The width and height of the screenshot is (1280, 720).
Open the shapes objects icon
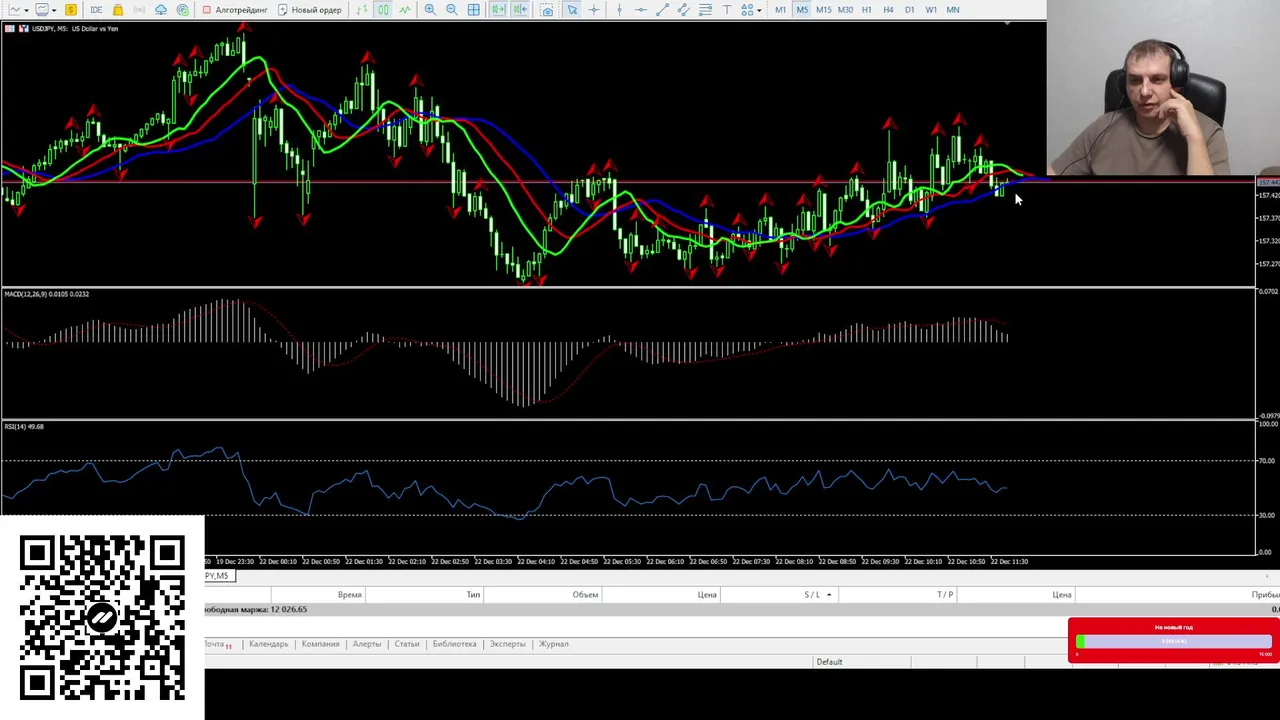tap(746, 10)
